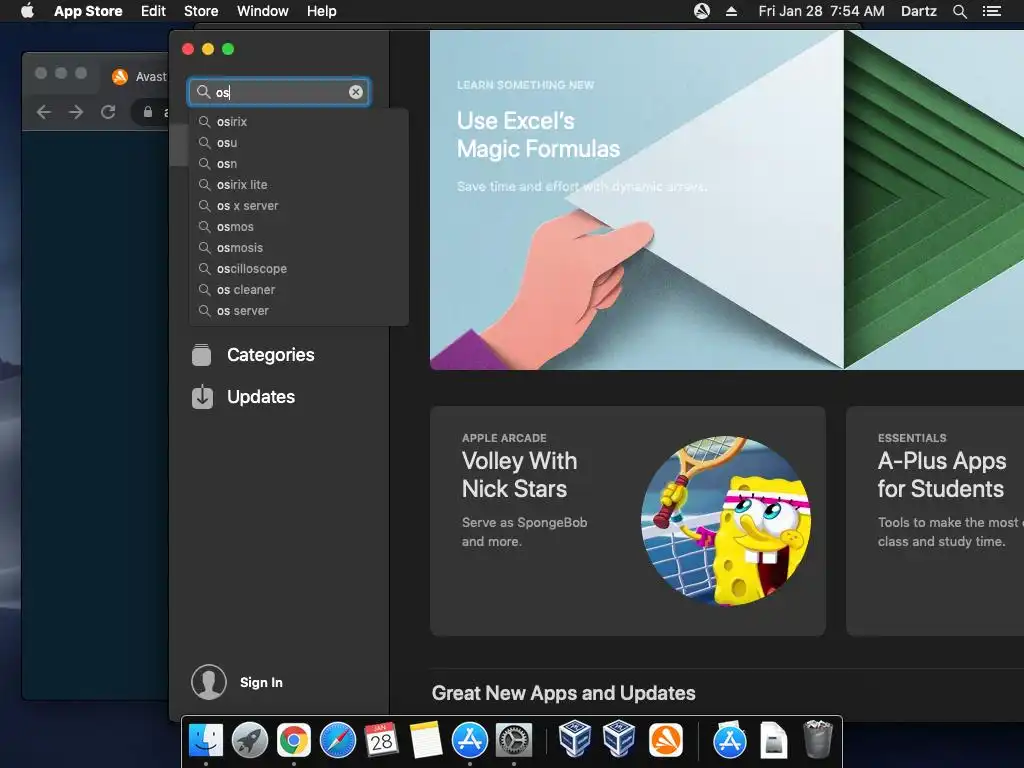Open A-Plus Apps for Students card
This screenshot has height=768, width=1024.
(935, 521)
